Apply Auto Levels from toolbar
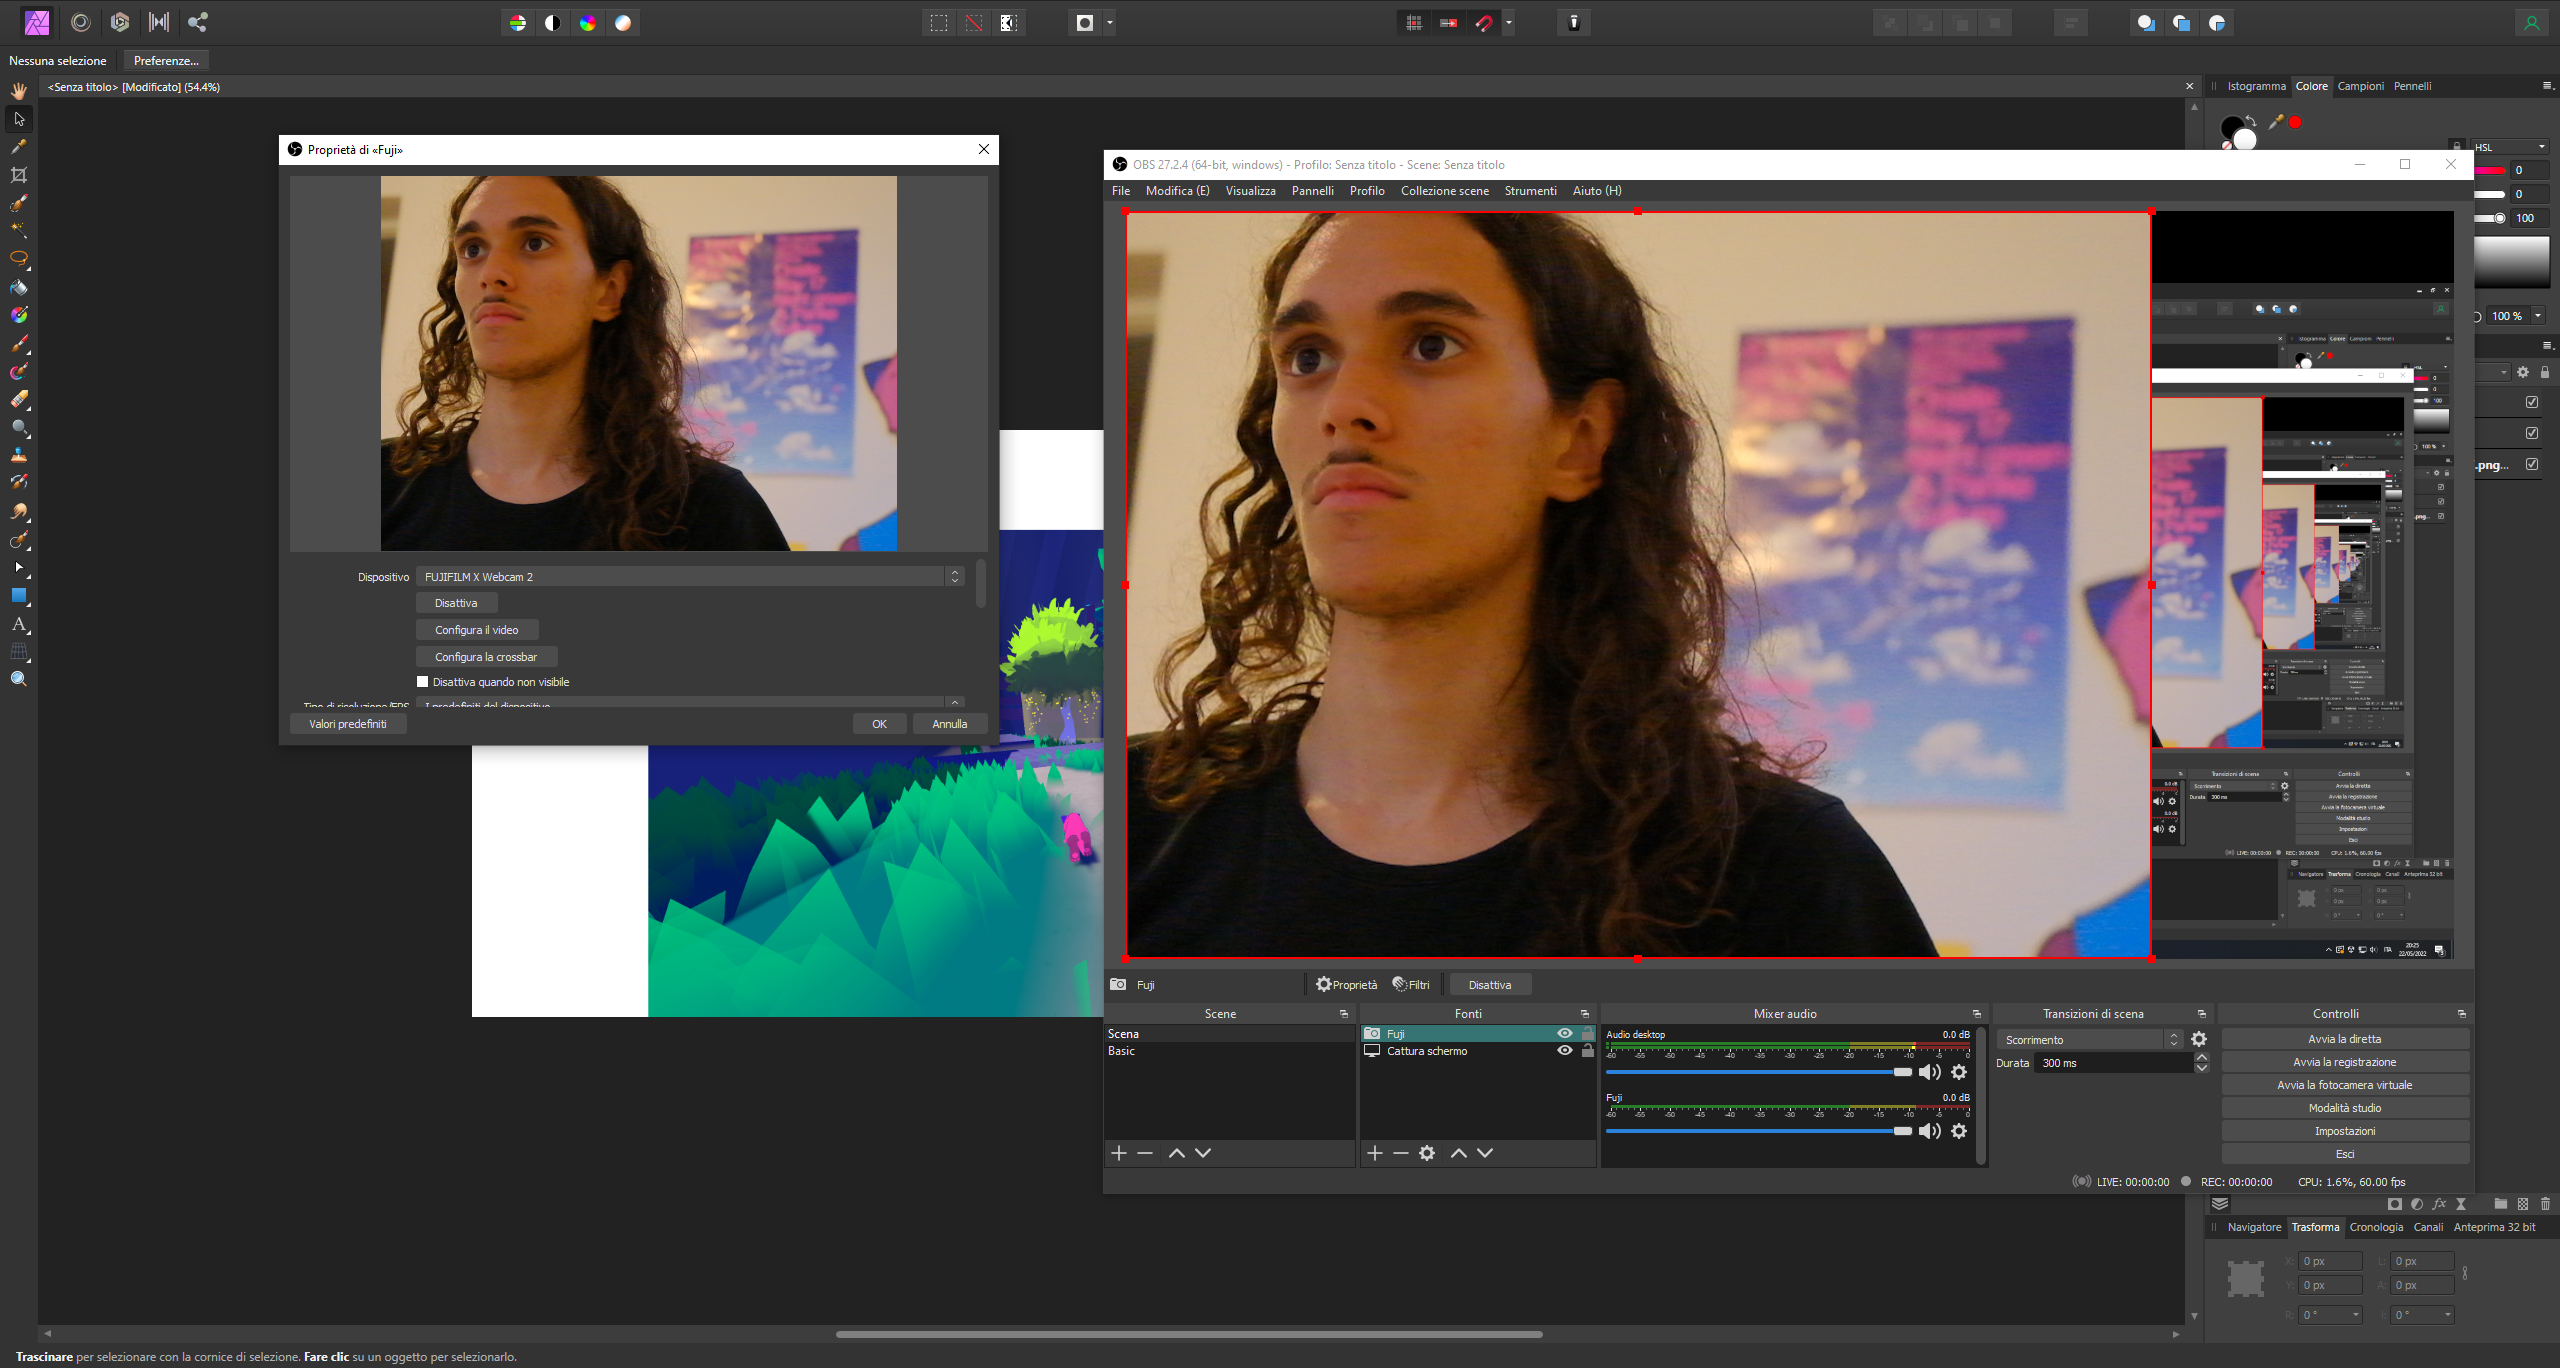2560x1368 pixels. [x=518, y=23]
